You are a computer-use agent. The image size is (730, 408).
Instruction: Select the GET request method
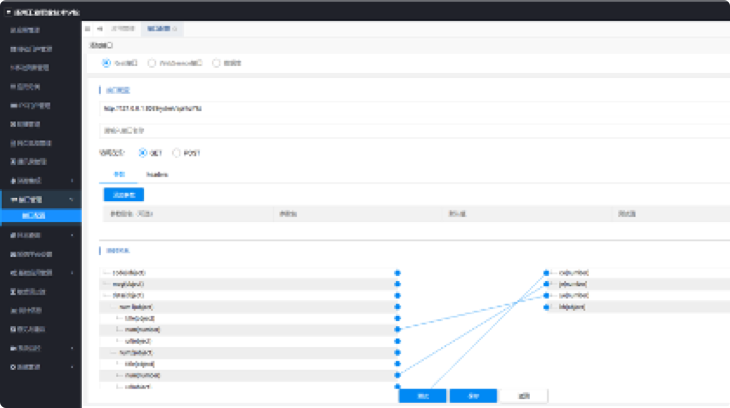tap(143, 153)
